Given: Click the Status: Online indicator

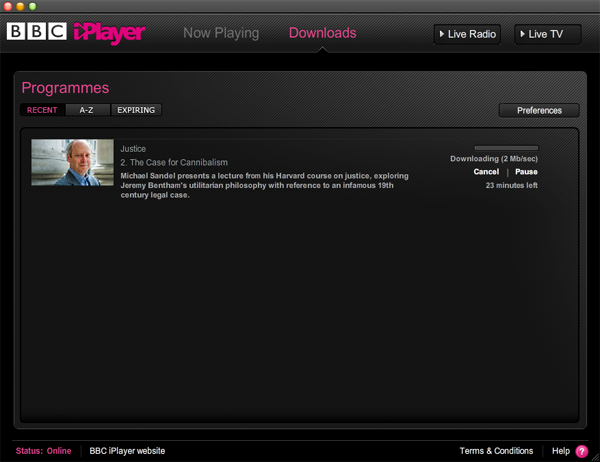Looking at the screenshot, I should coord(43,451).
